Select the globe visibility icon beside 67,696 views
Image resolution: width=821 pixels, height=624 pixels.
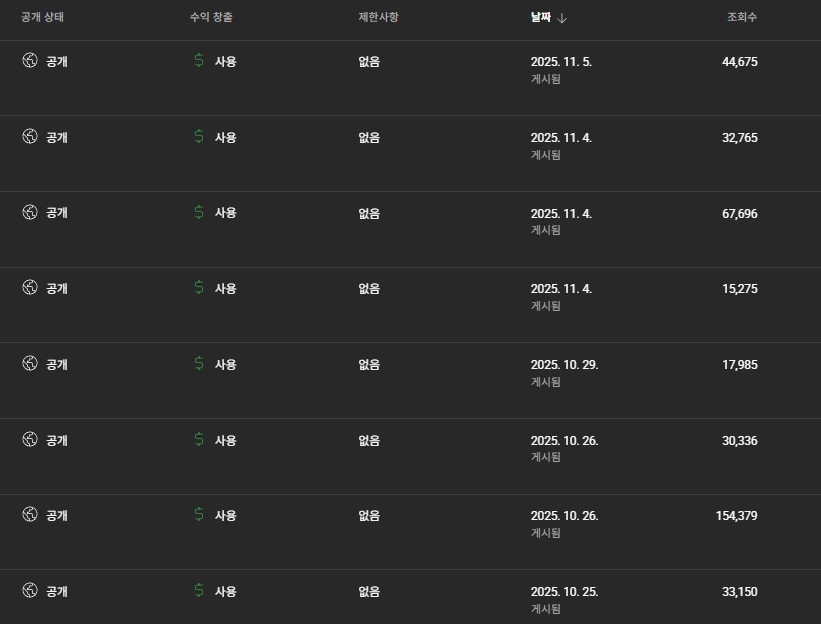(x=30, y=212)
